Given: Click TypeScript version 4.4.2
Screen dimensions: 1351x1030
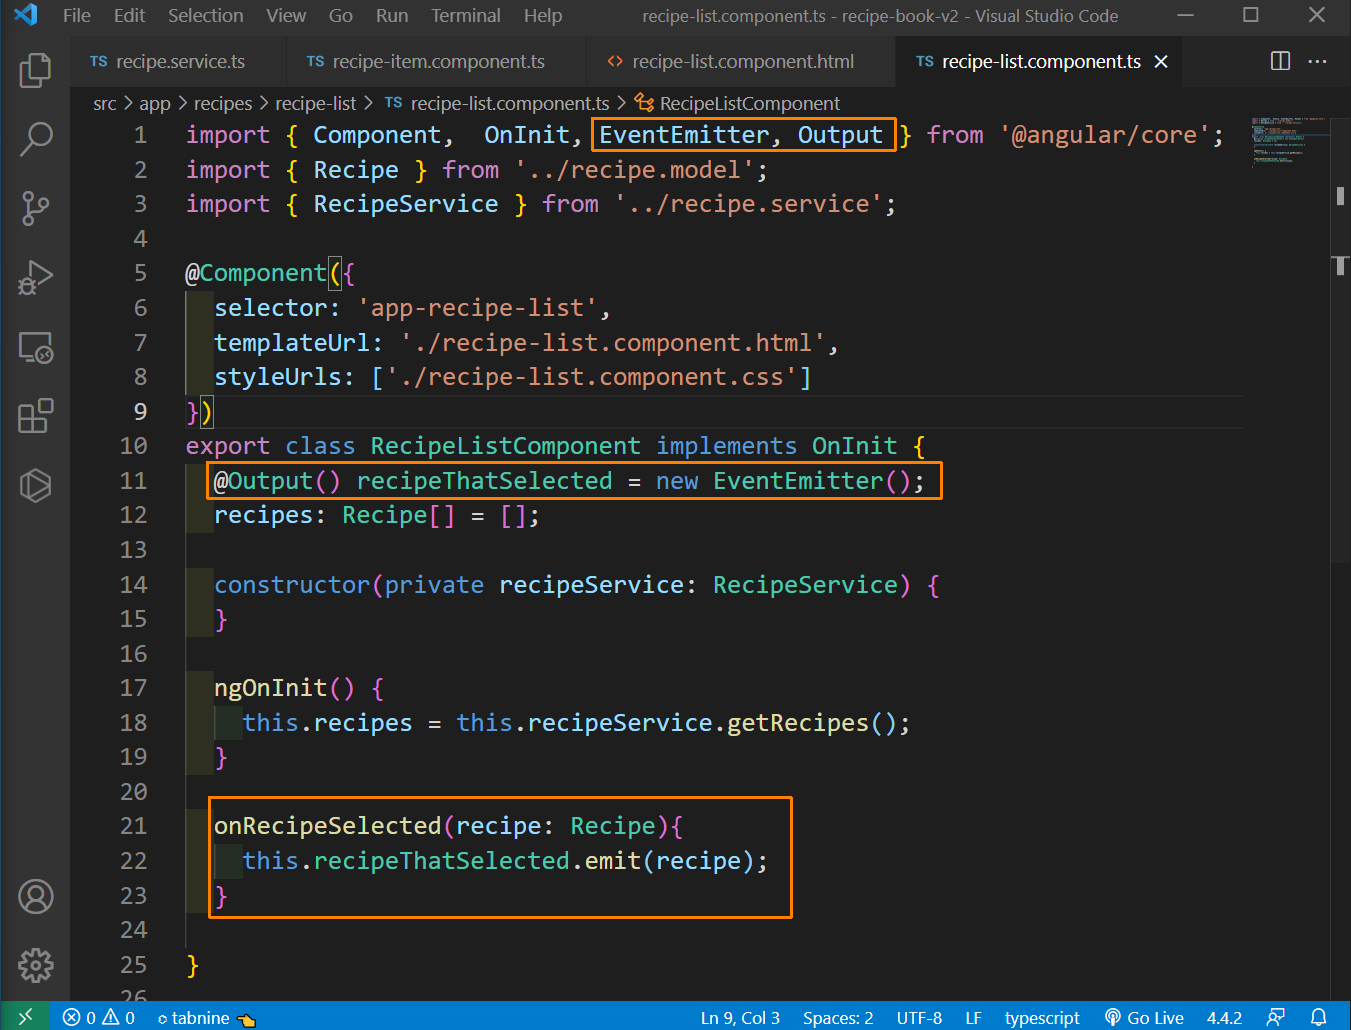Looking at the screenshot, I should pos(1224,1017).
